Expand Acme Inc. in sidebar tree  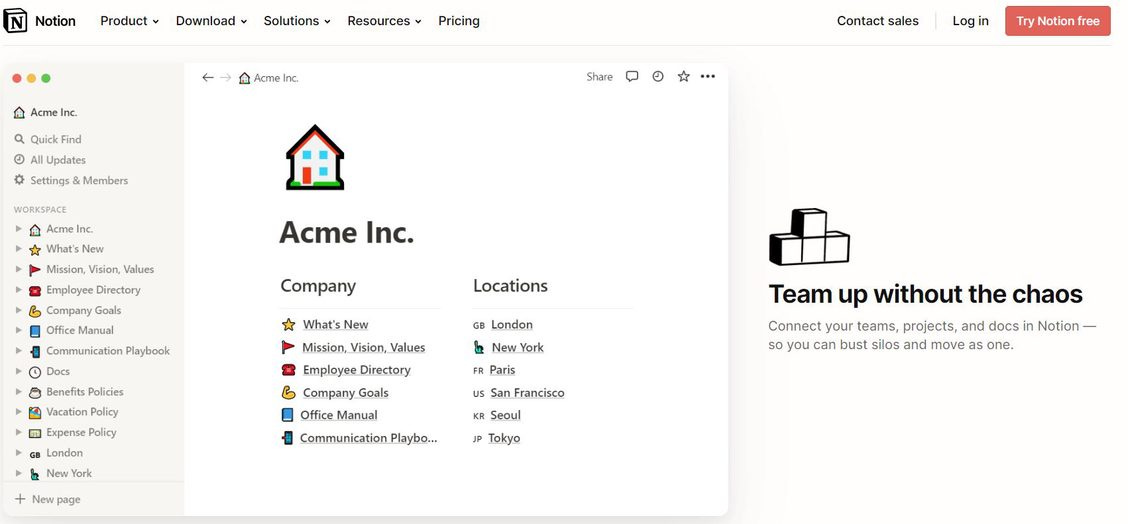coord(19,229)
